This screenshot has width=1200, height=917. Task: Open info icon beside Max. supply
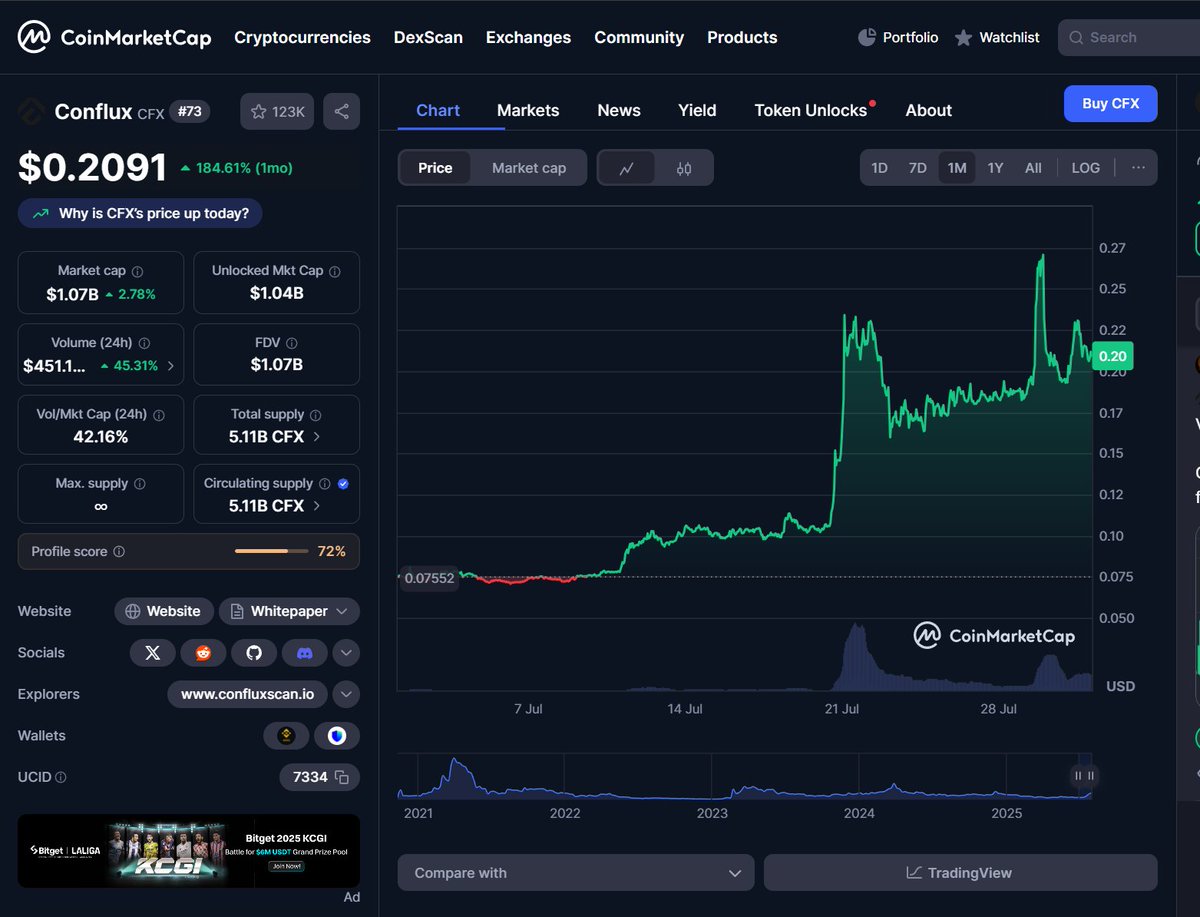140,483
